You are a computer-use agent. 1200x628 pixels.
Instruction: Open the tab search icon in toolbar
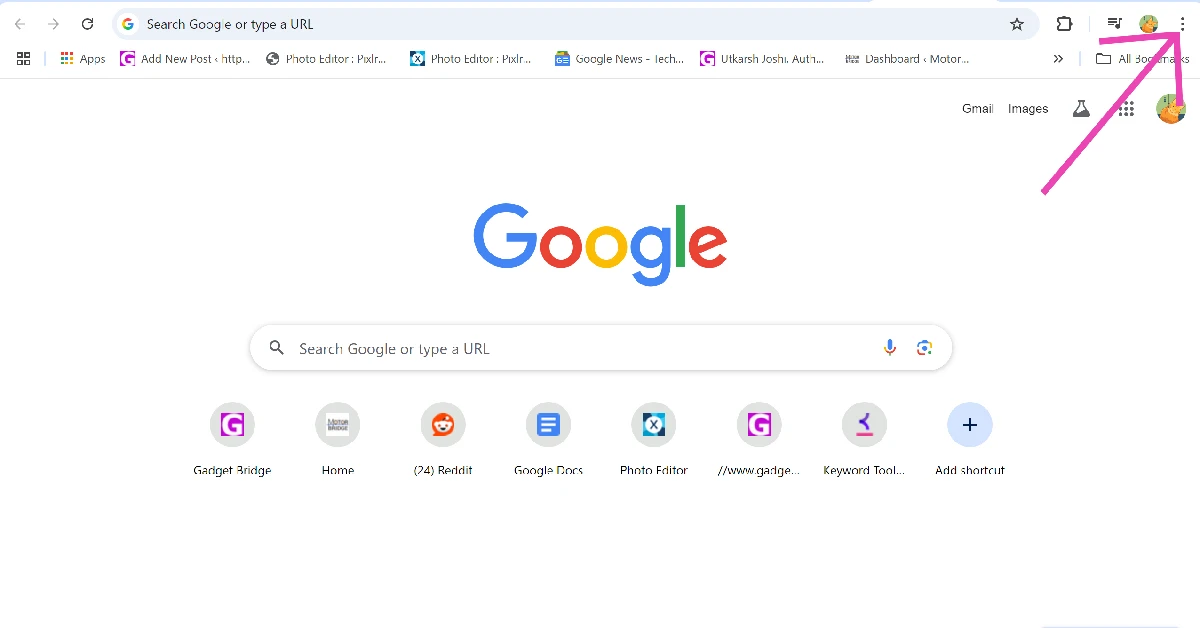(x=1114, y=23)
